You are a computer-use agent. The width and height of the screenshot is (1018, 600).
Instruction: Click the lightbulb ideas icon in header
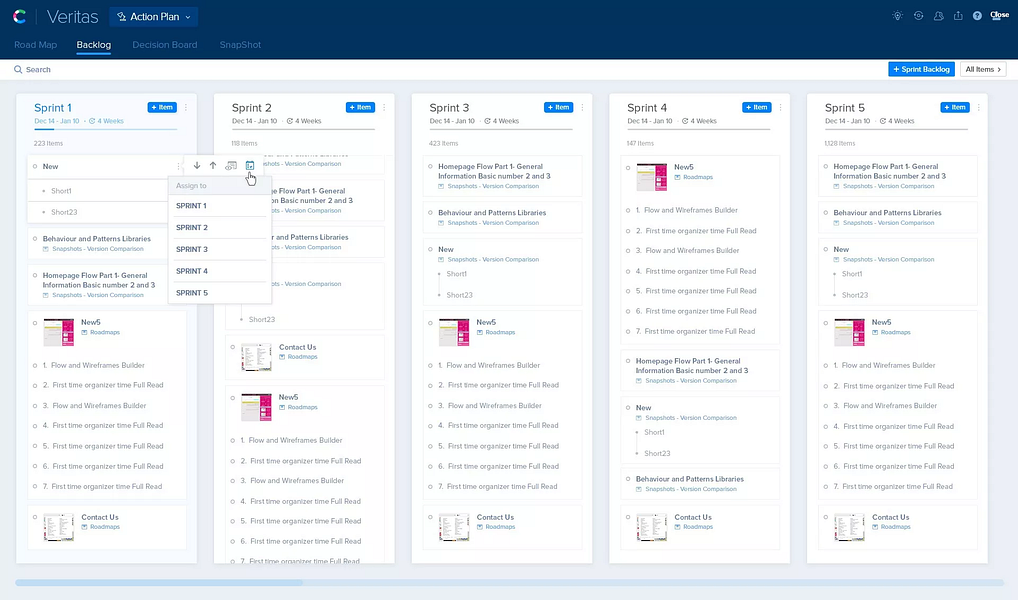coord(898,16)
